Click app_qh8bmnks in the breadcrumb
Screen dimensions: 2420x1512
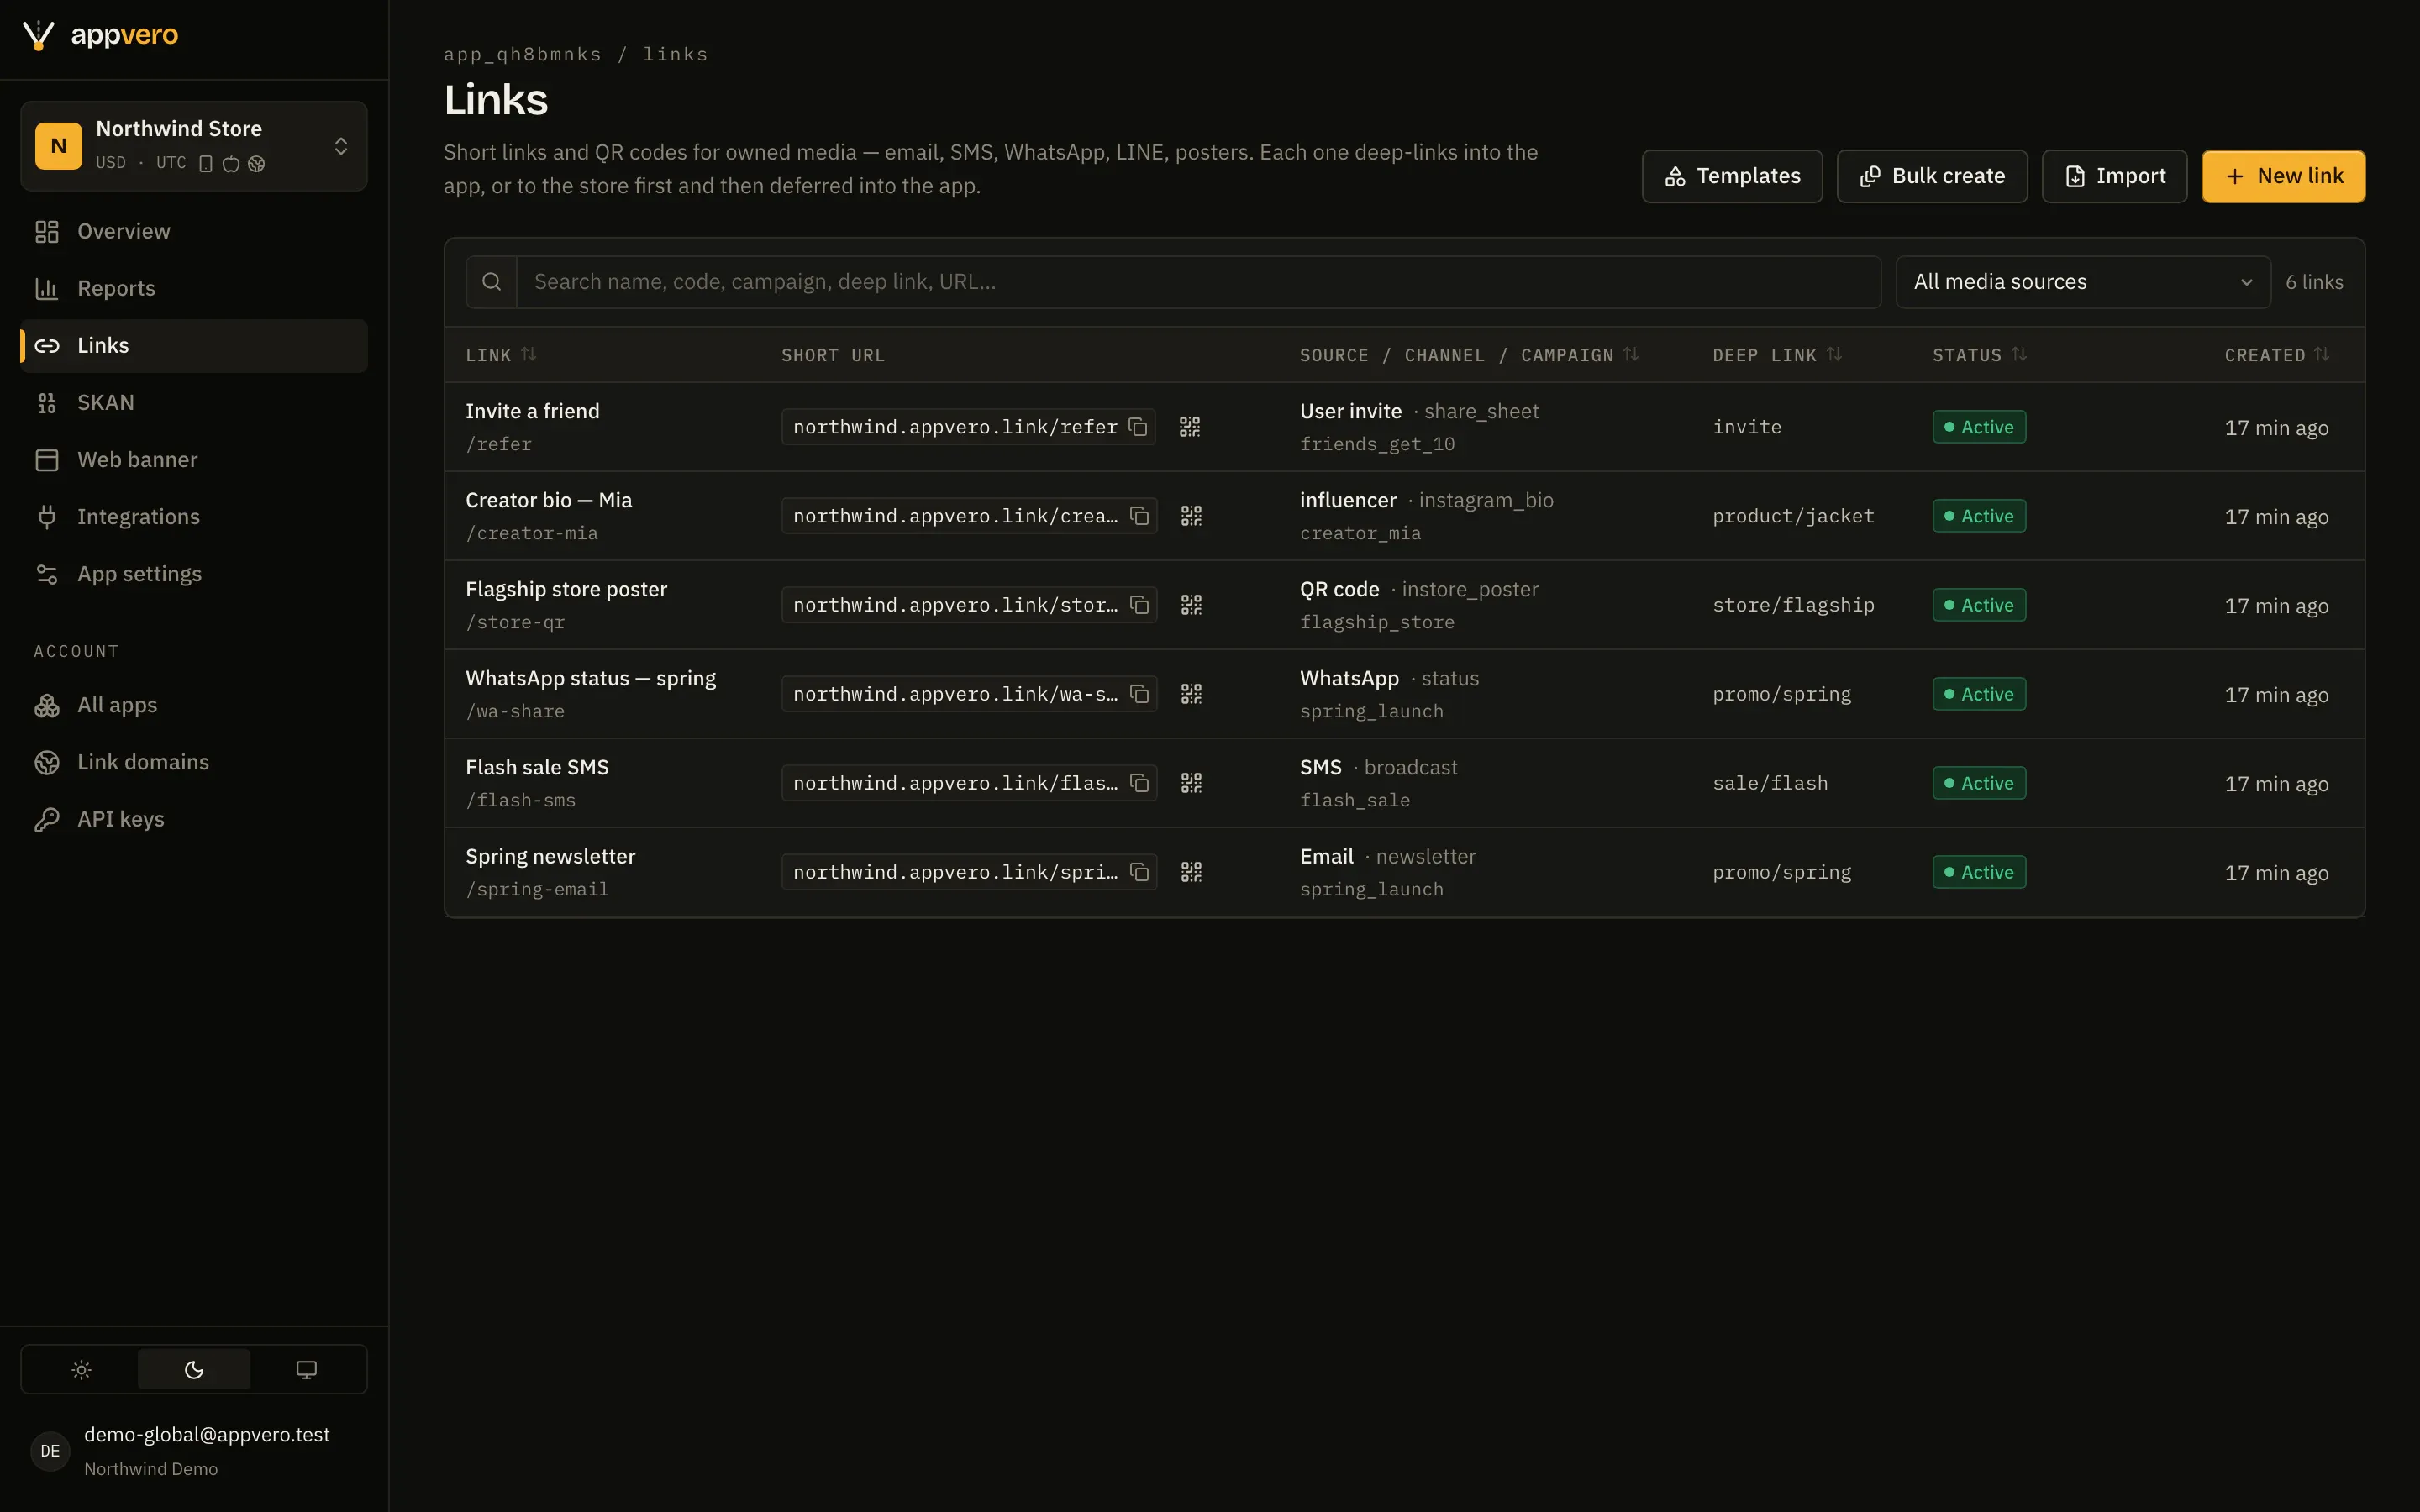[x=523, y=54]
